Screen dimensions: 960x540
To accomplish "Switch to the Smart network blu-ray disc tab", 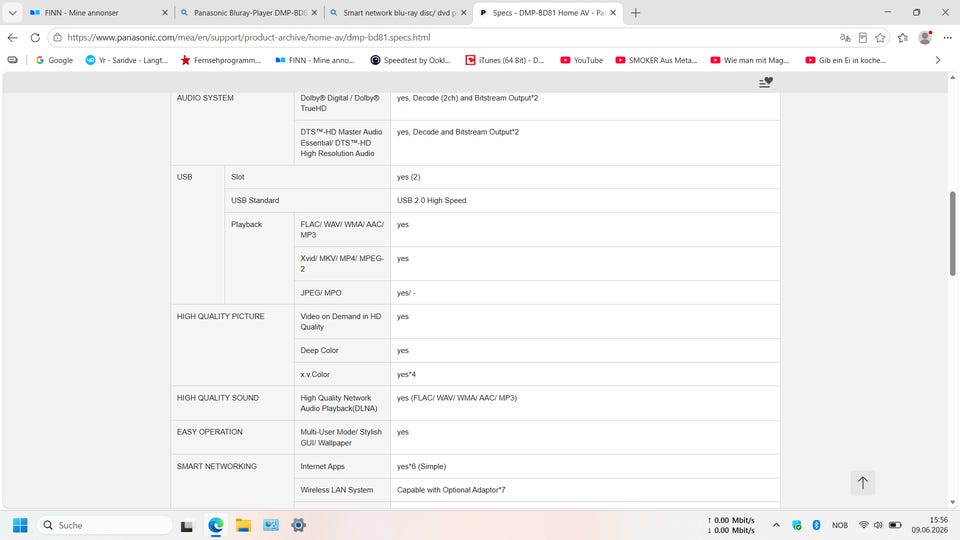I will (398, 12).
